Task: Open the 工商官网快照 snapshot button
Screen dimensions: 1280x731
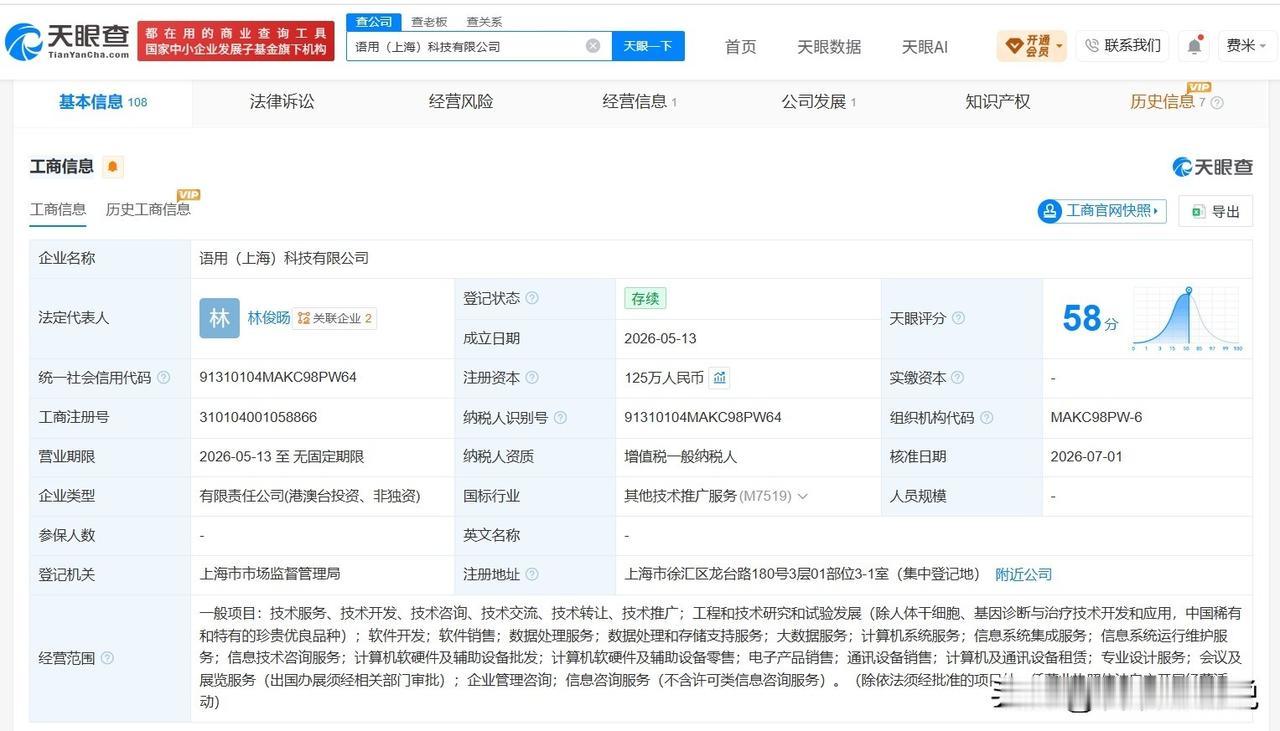Action: [1102, 211]
